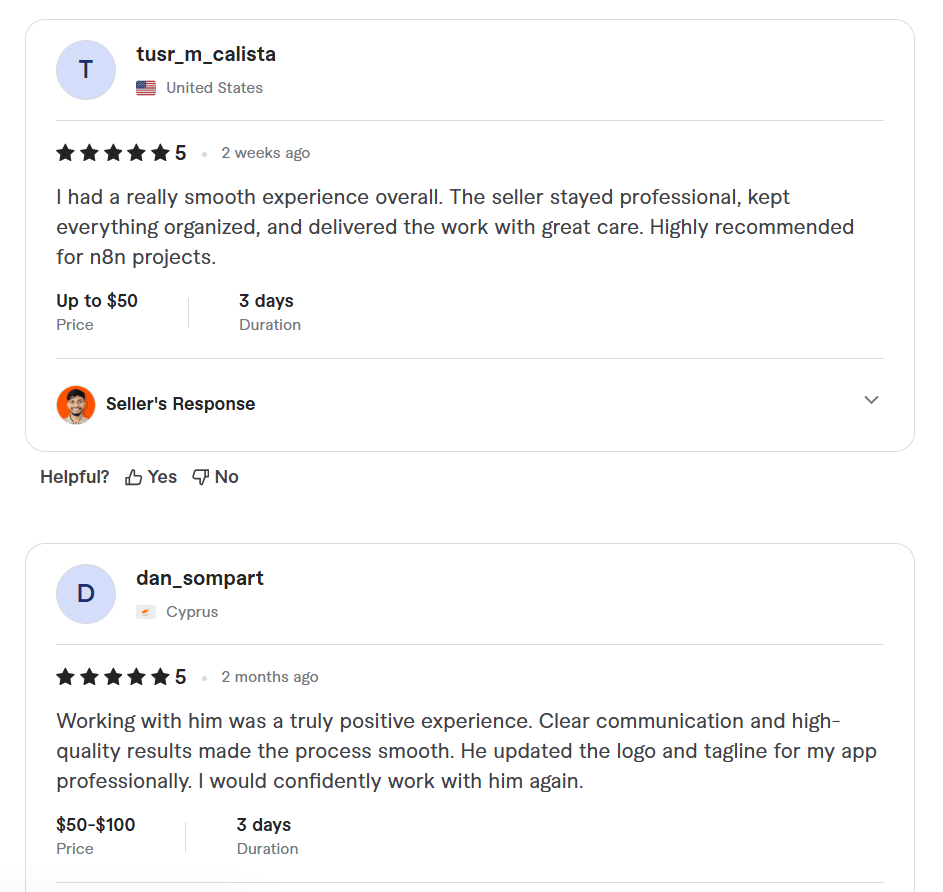Open dan_sompart's profile
The image size is (943, 892).
coord(200,578)
